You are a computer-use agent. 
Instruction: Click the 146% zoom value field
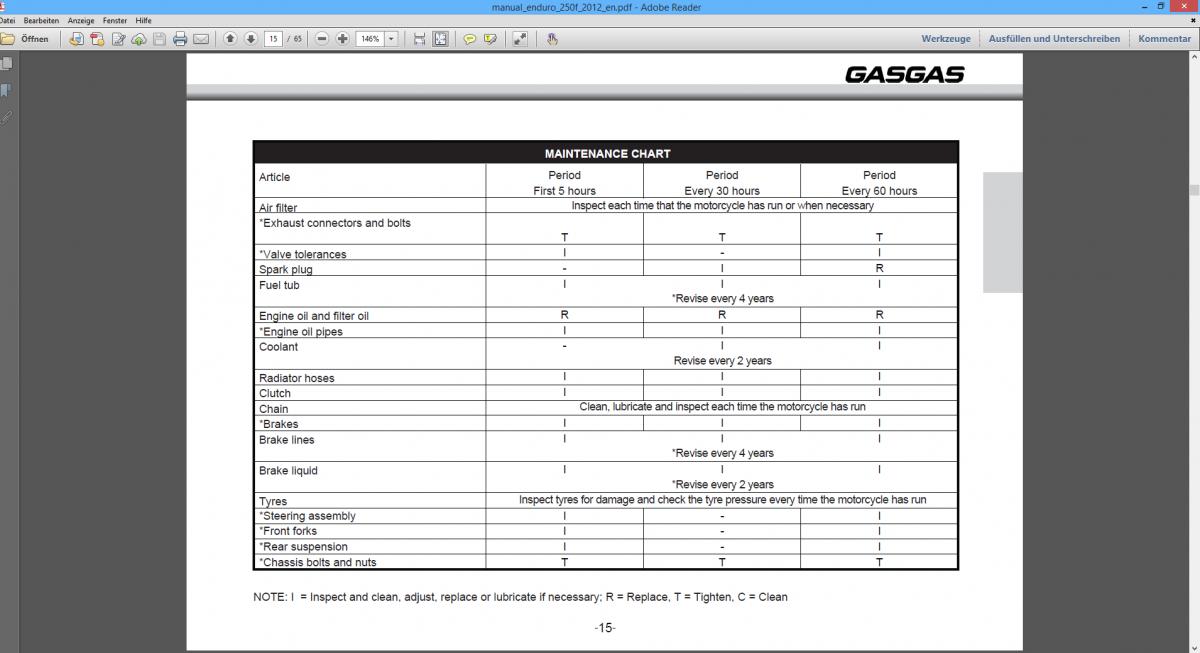369,39
